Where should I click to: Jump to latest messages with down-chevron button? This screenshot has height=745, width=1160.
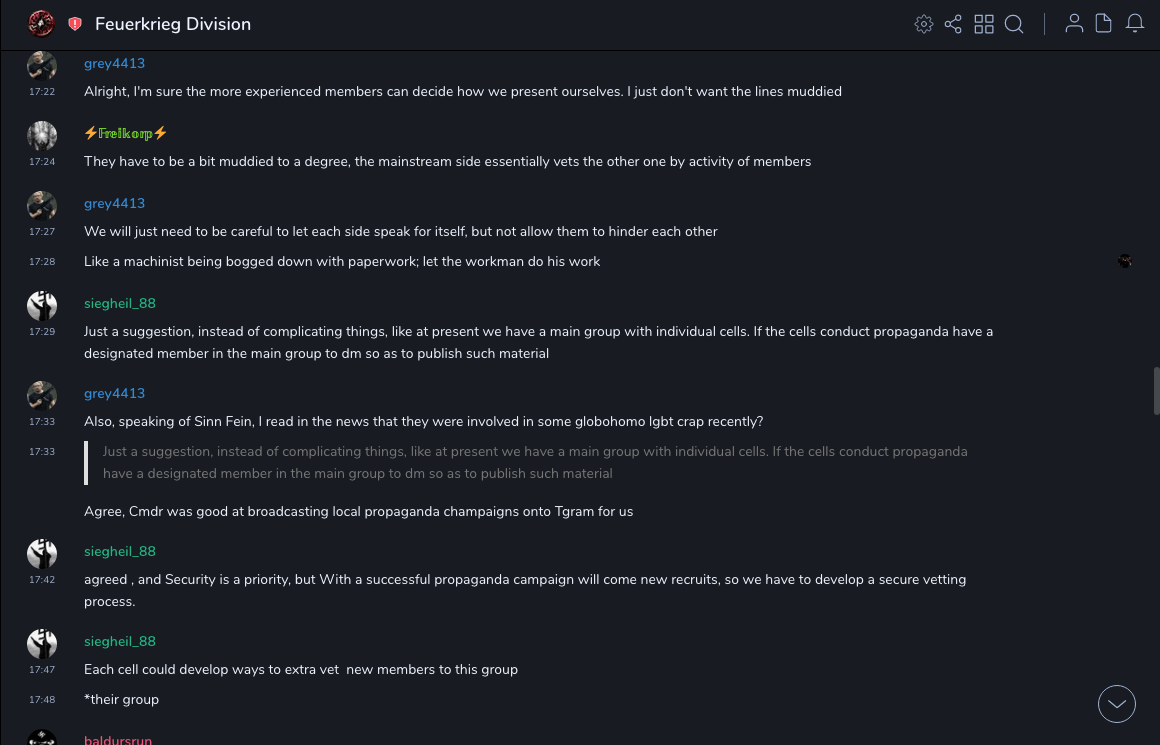(x=1117, y=704)
